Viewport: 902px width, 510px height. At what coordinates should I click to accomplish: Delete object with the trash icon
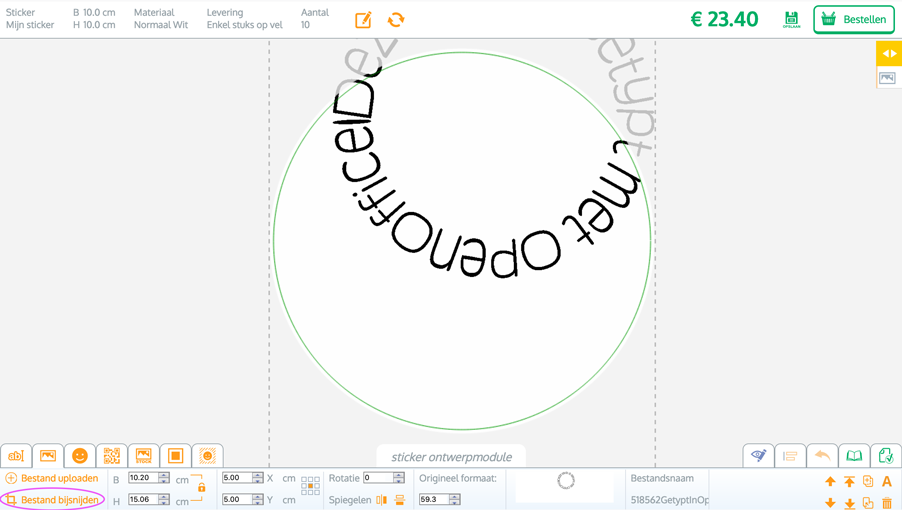887,503
